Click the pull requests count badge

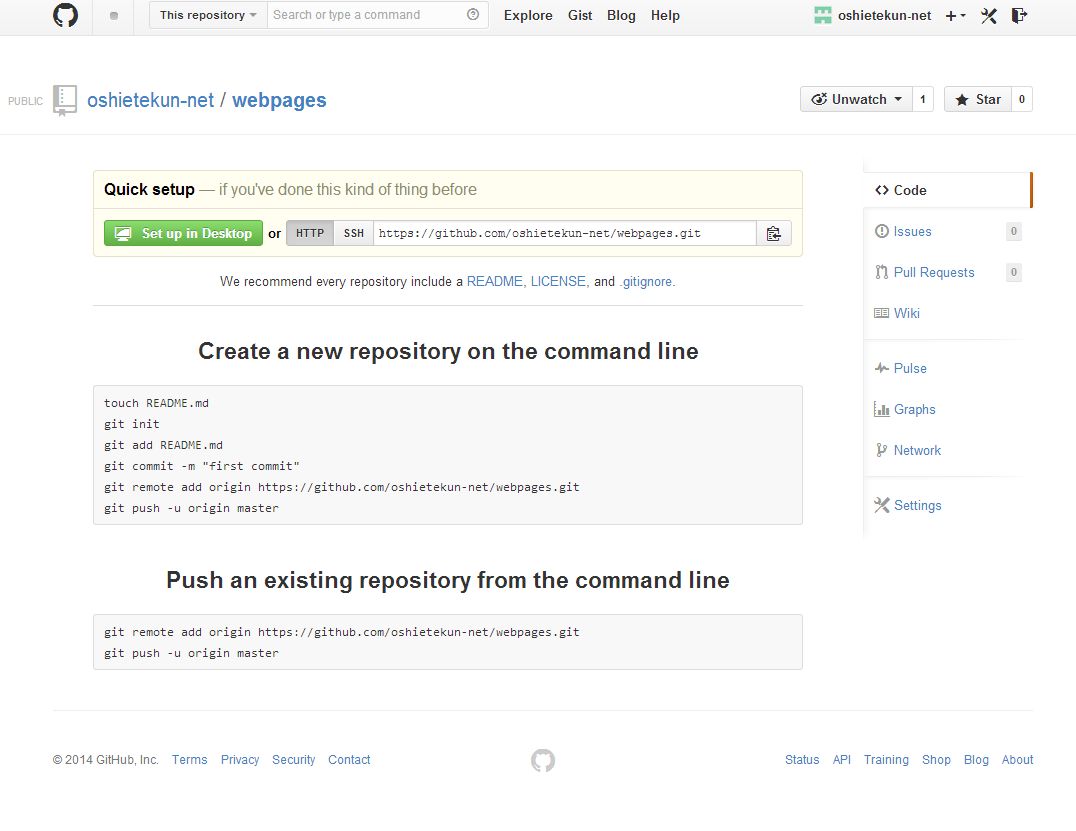point(1014,272)
